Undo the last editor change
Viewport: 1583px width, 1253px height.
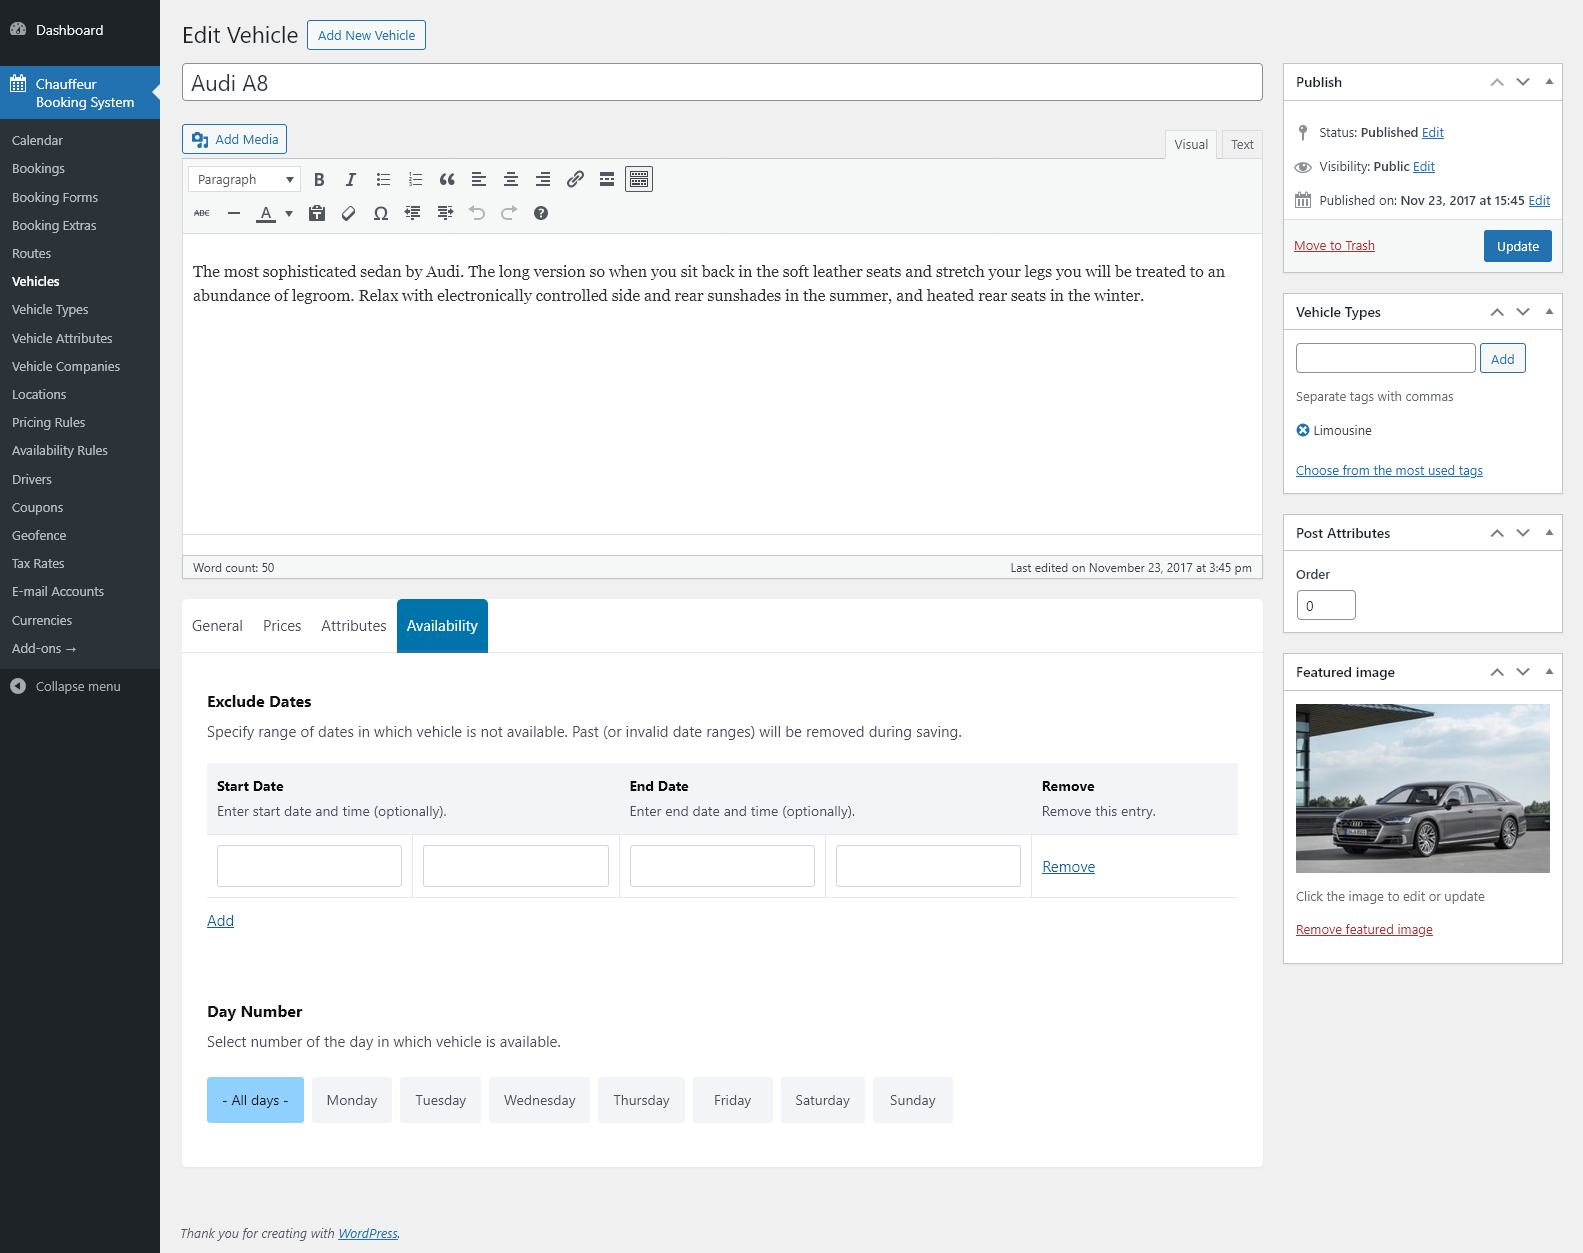click(477, 213)
